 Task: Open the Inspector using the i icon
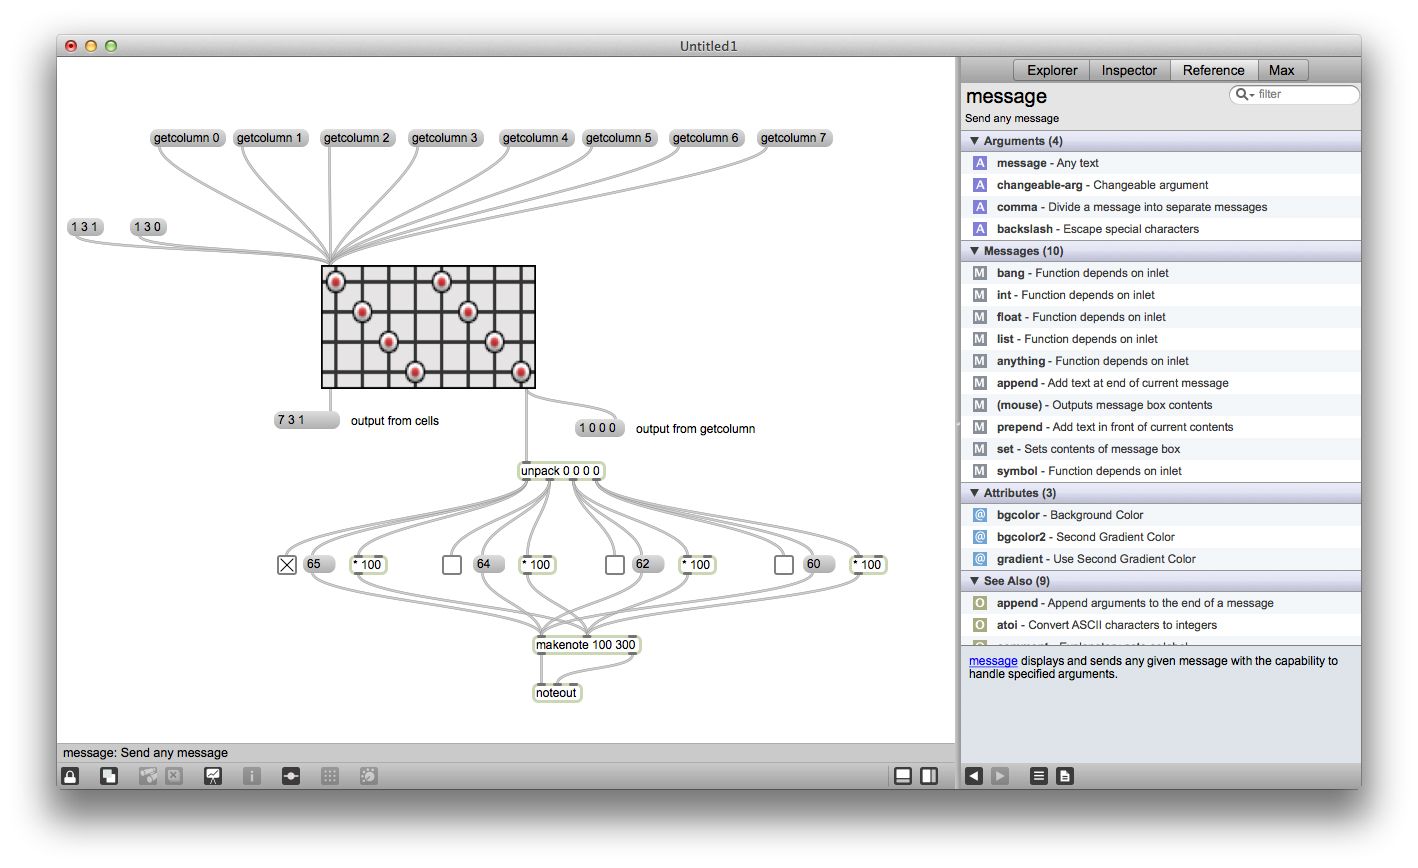coord(252,776)
